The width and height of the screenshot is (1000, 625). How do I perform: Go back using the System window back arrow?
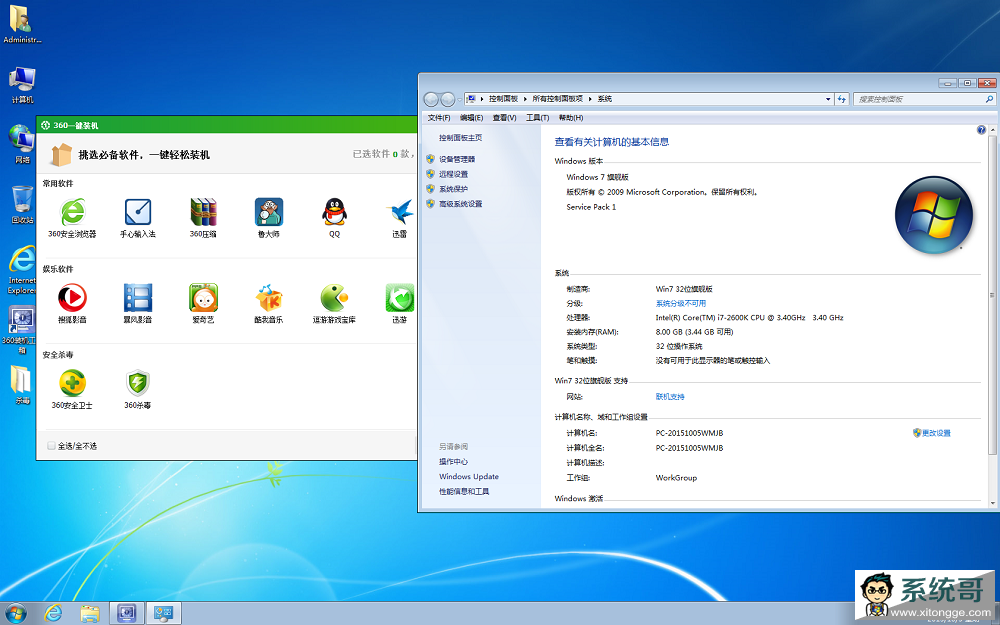pos(431,99)
